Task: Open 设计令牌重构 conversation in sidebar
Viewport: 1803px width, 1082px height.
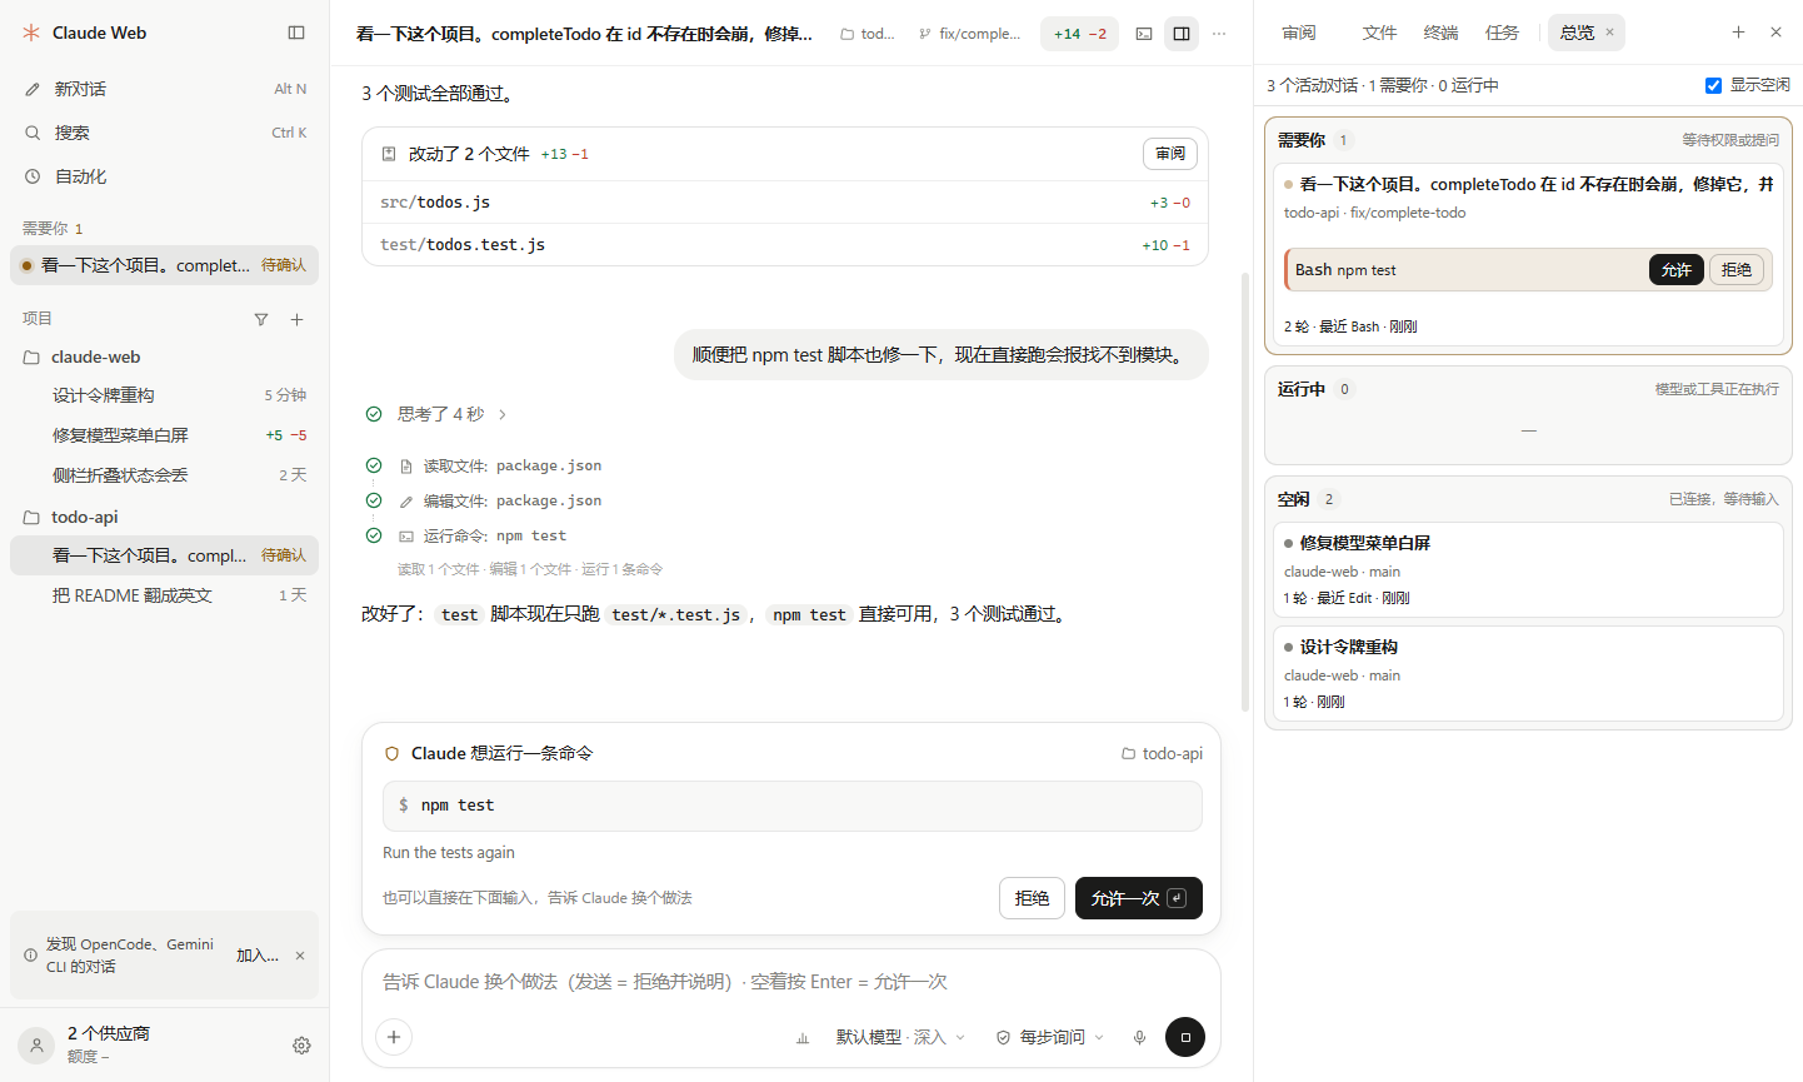Action: (164, 395)
